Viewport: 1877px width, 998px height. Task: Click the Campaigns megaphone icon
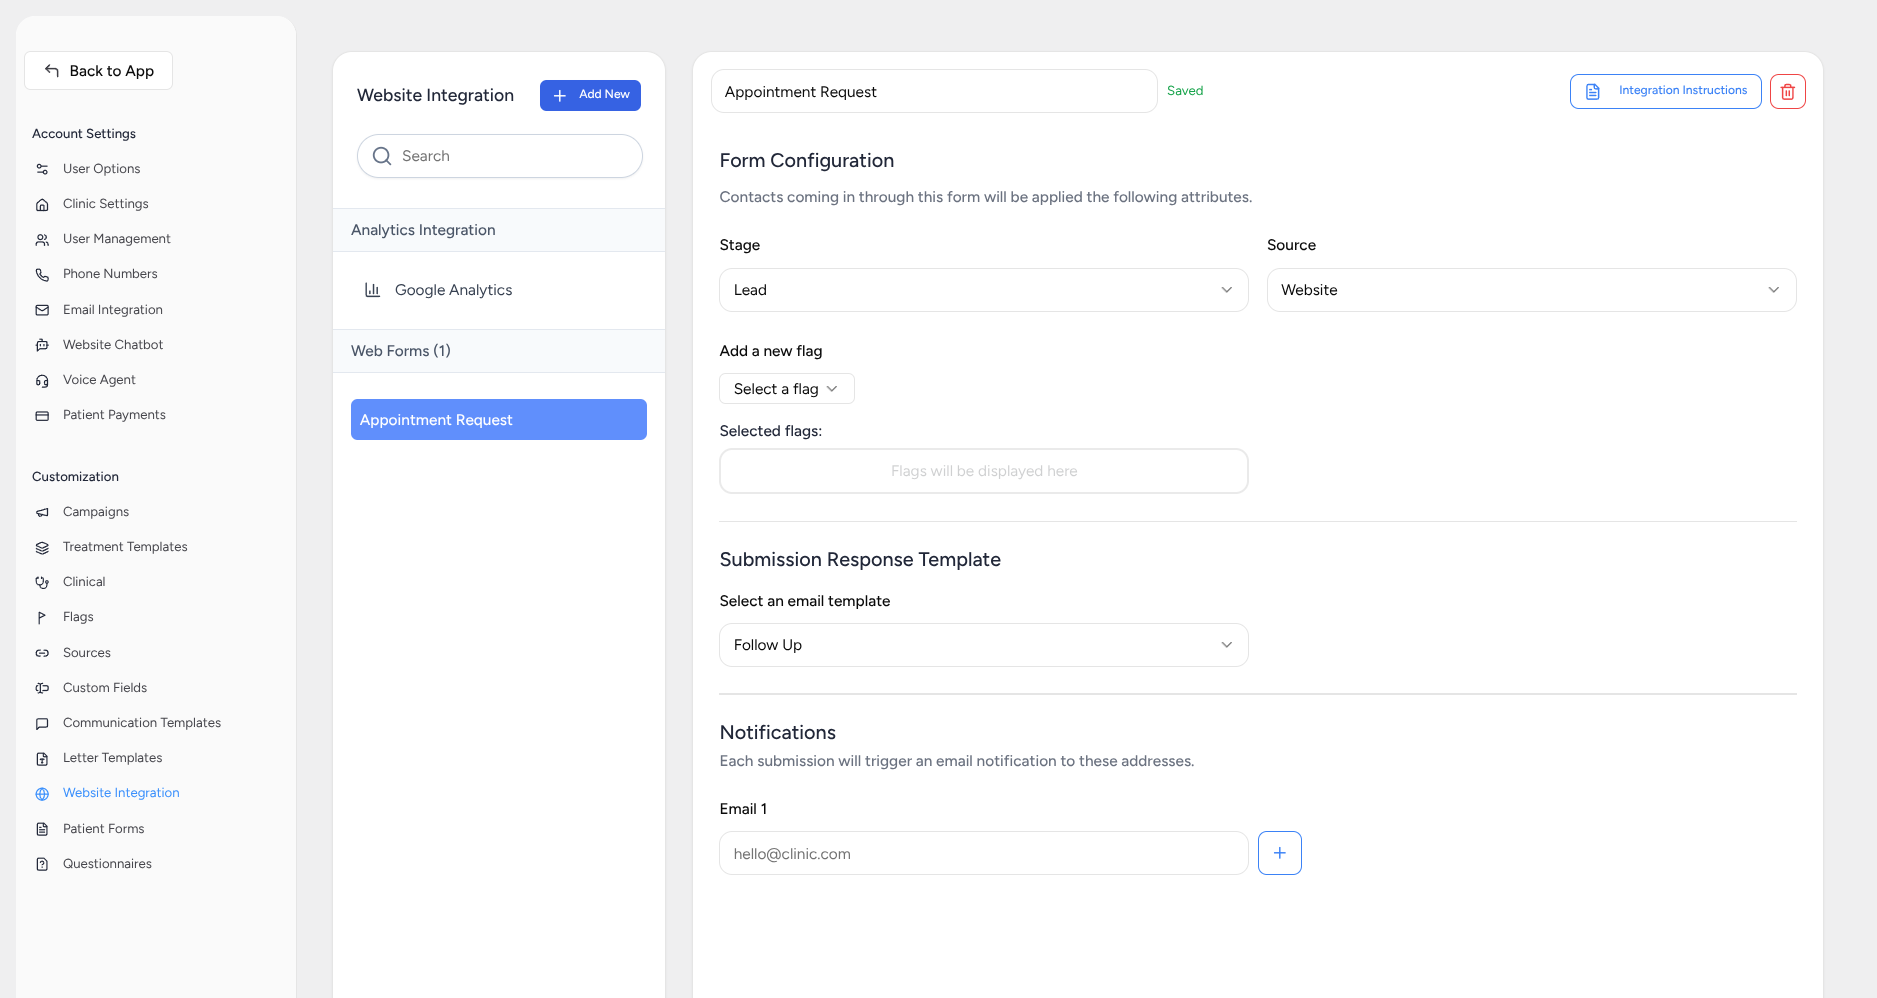[x=42, y=512]
